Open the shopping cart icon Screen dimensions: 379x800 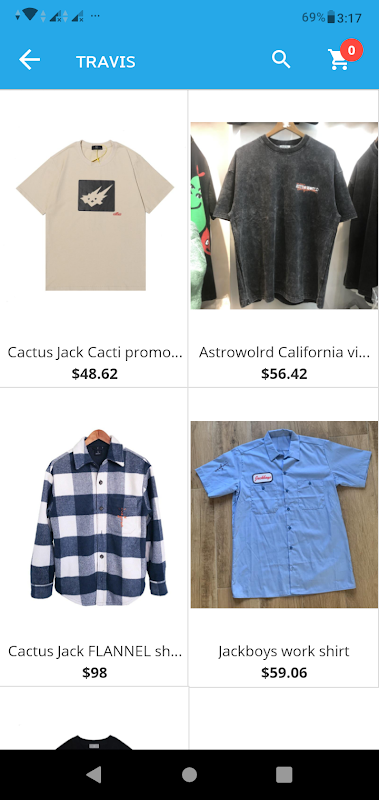tap(338, 61)
